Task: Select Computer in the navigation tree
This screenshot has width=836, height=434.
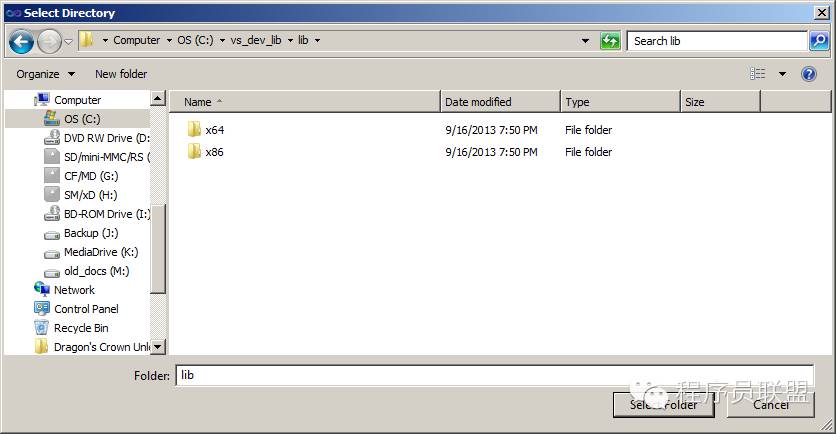Action: pos(77,100)
